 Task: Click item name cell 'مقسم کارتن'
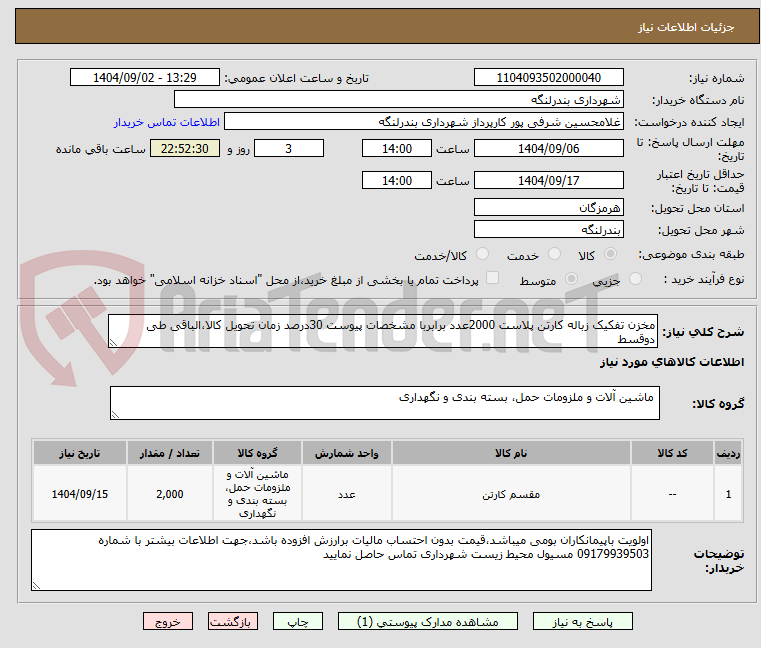(511, 494)
